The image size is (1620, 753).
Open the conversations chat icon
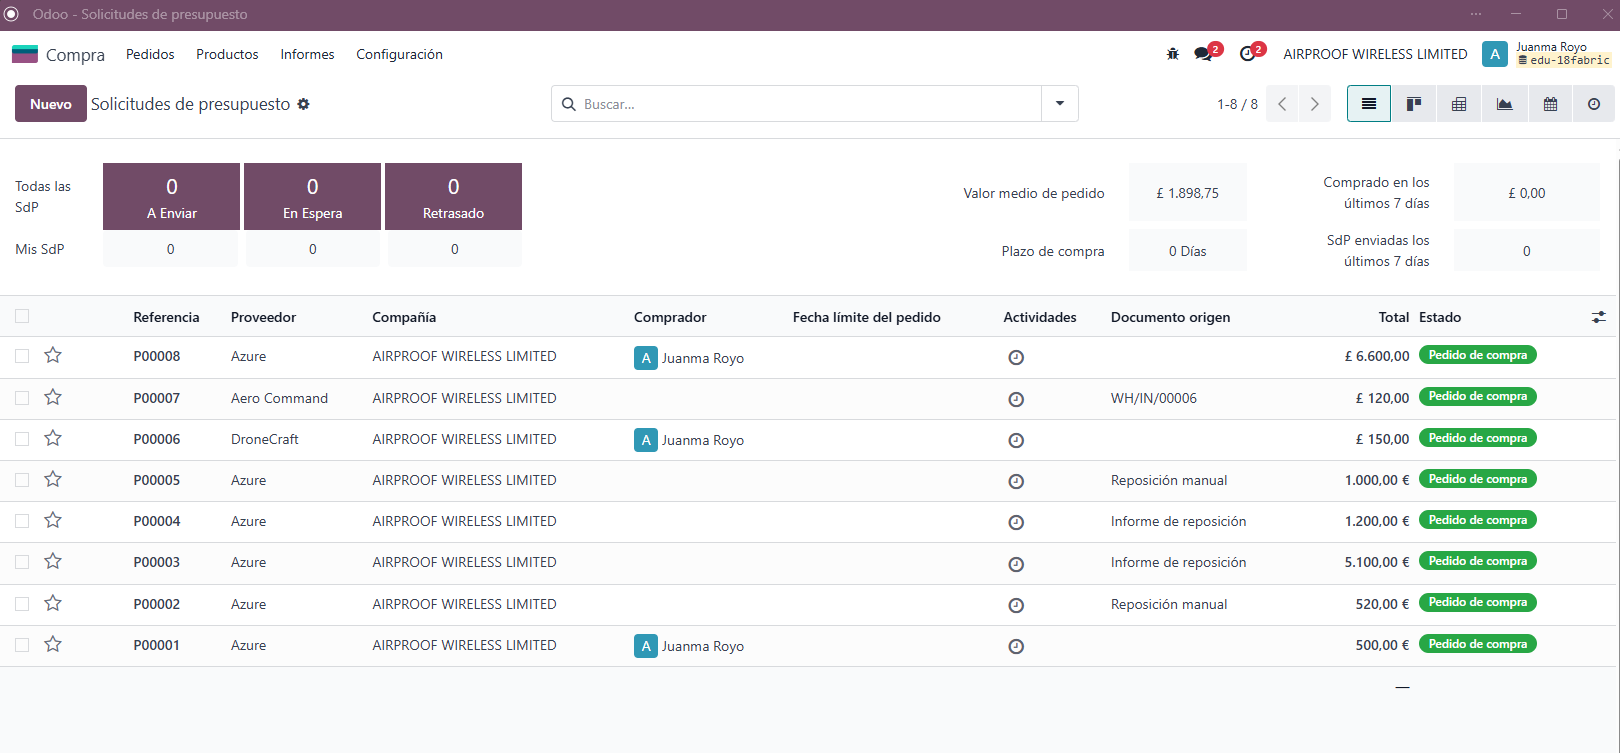point(1203,54)
